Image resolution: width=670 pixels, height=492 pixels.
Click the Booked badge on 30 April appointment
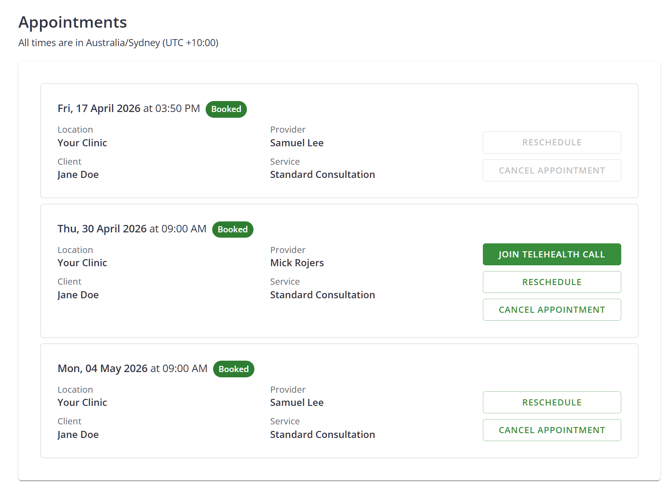point(232,229)
